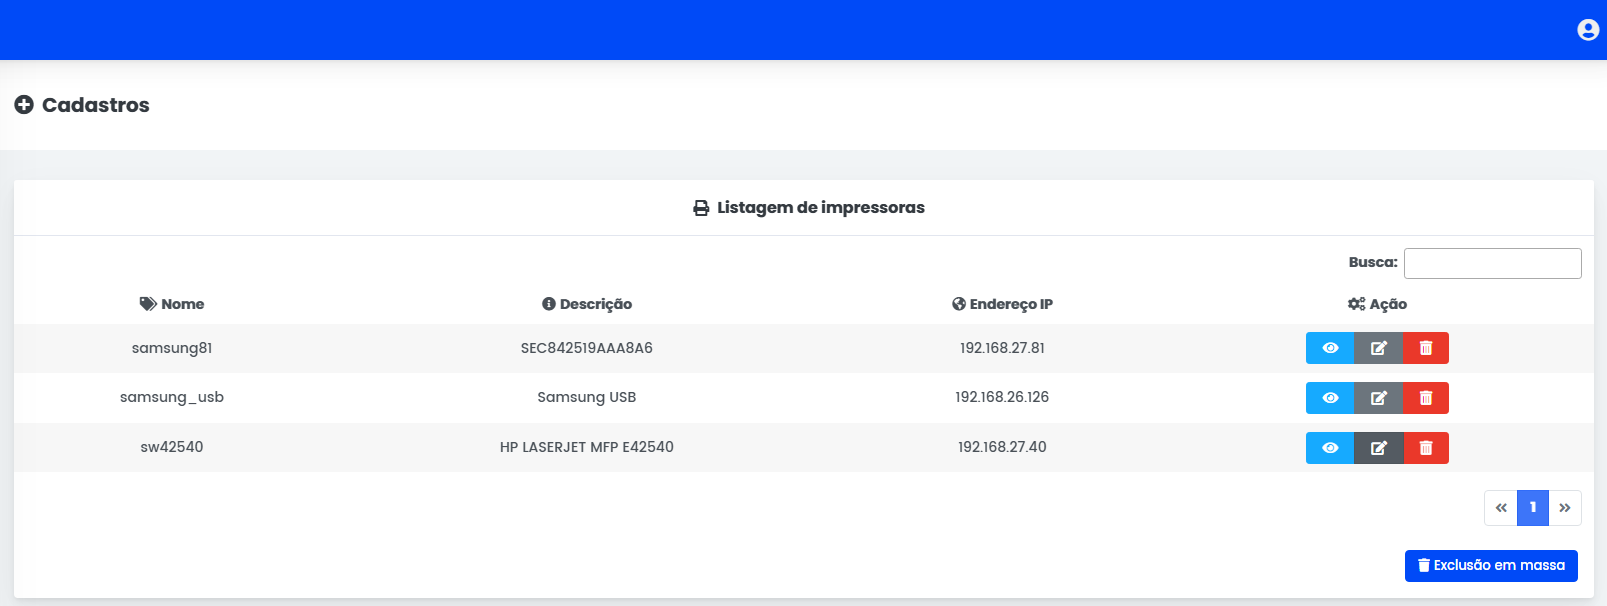Select page 1 in pagination
1607x606 pixels.
click(x=1532, y=508)
